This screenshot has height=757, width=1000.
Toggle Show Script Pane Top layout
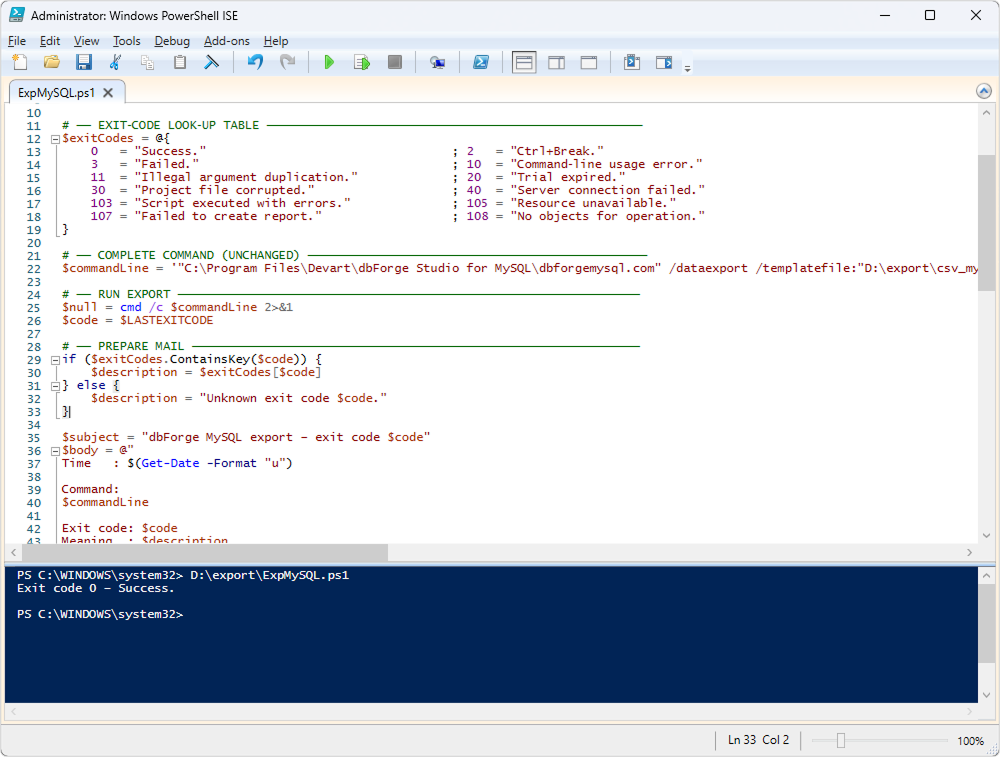[x=524, y=62]
